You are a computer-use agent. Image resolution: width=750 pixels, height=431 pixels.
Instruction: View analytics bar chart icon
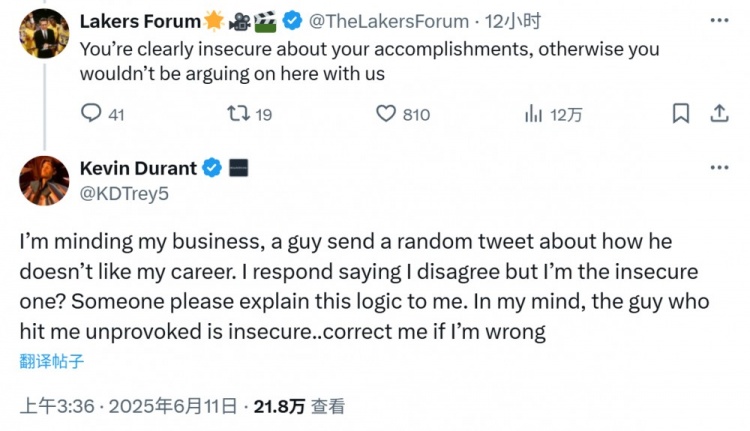point(533,114)
